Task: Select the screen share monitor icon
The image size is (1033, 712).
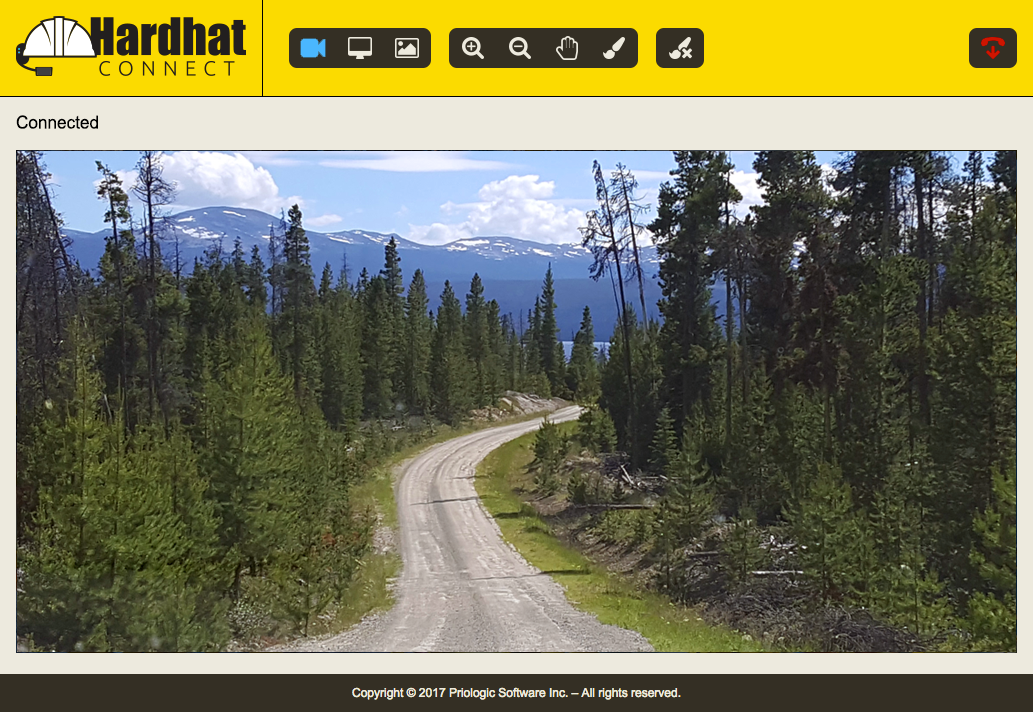Action: coord(360,48)
